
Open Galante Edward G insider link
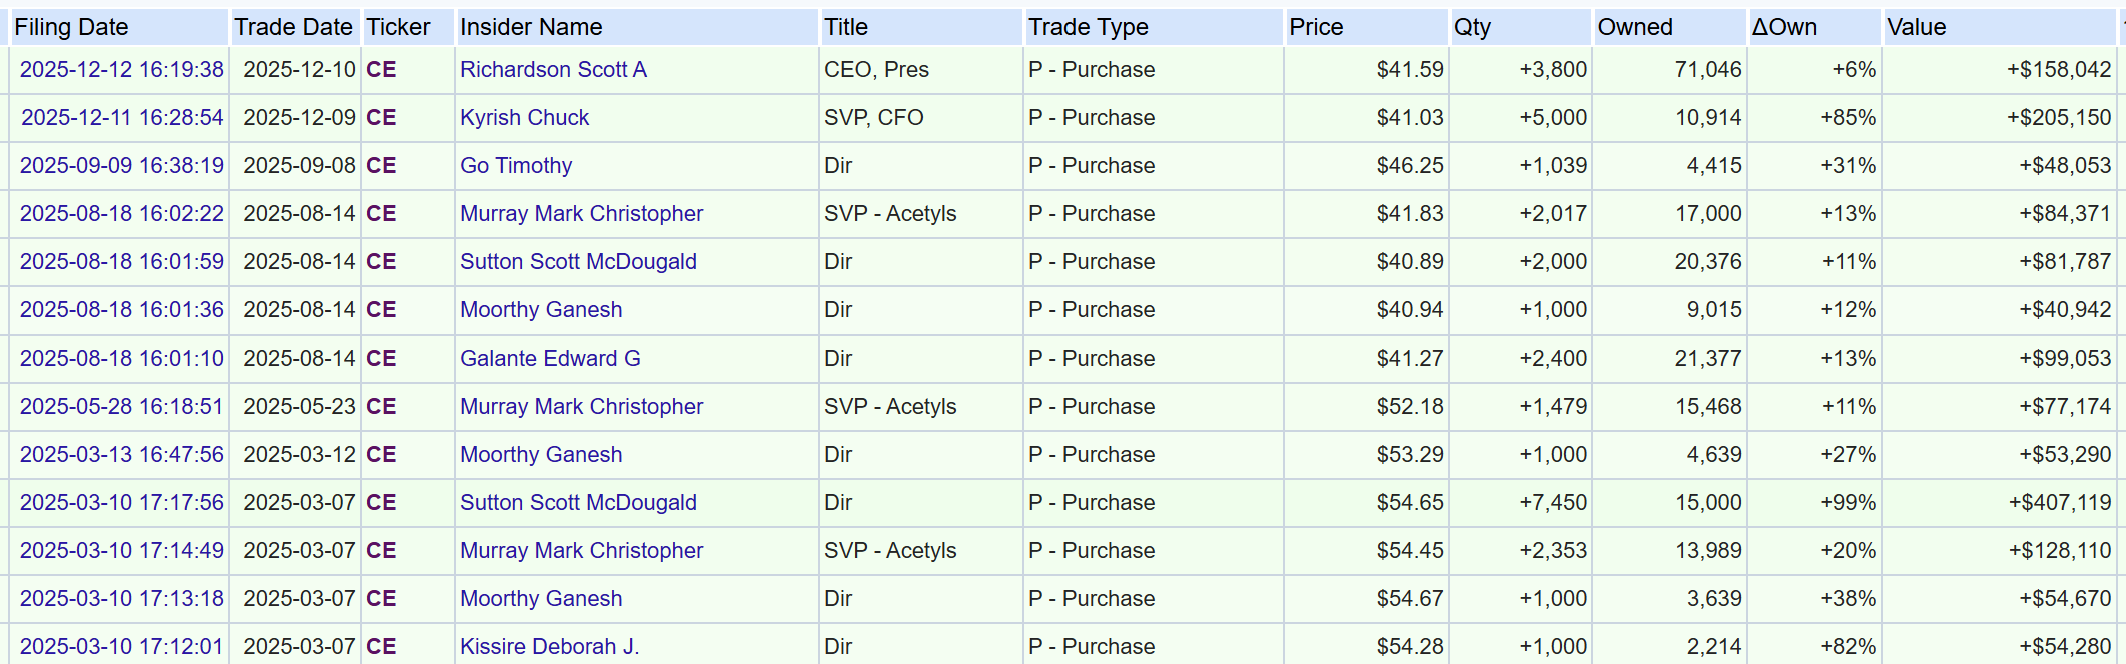(x=550, y=359)
